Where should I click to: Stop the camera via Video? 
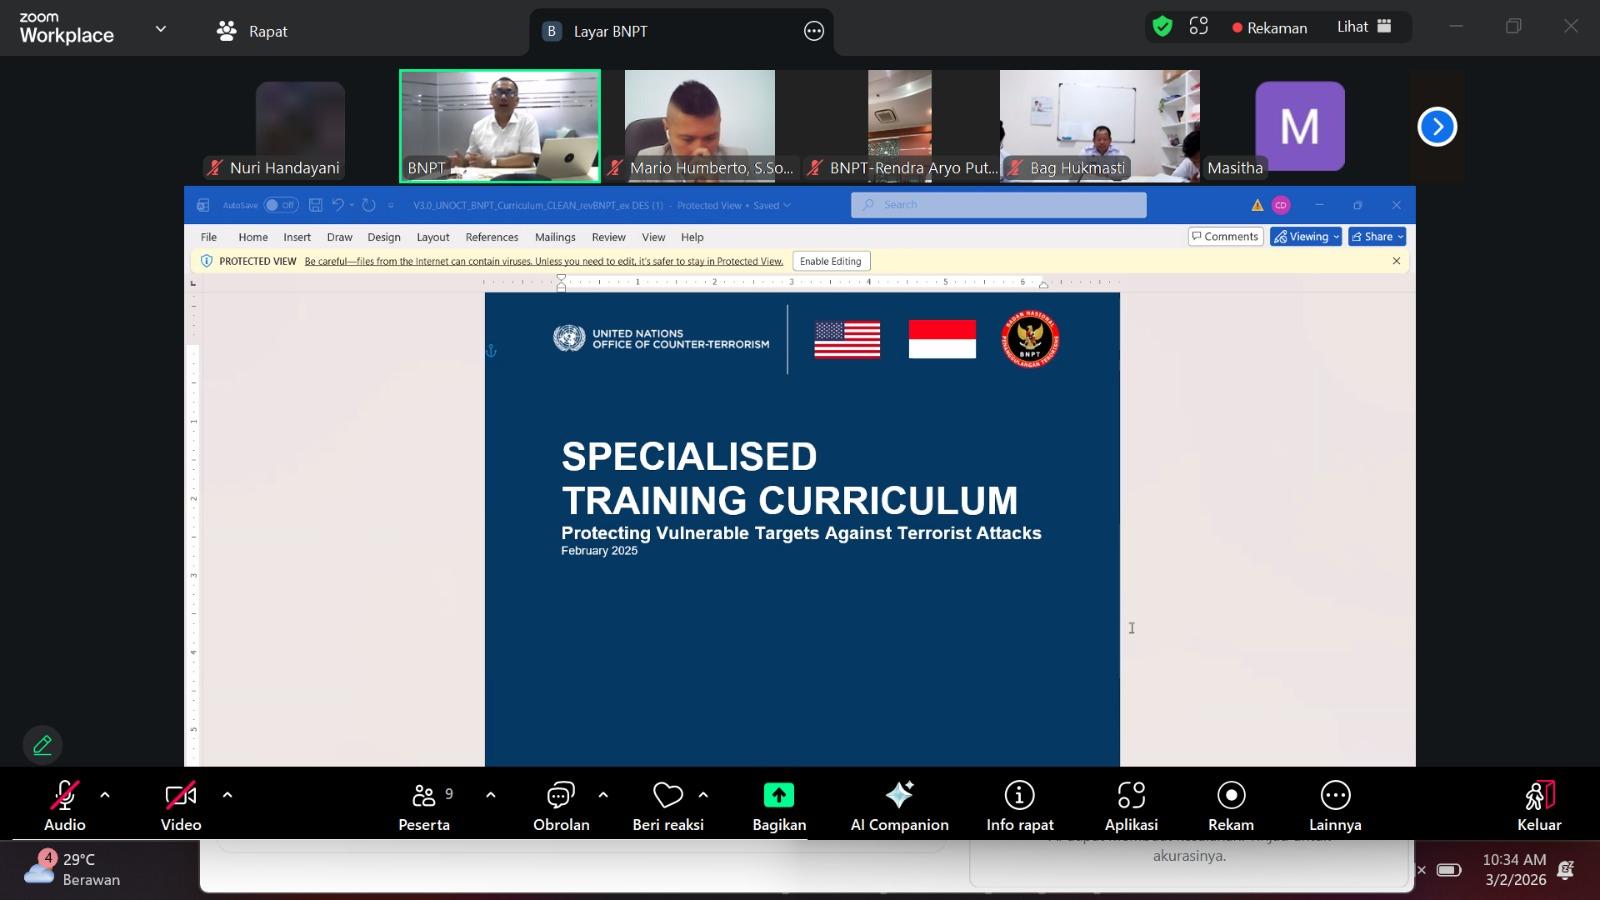tap(180, 795)
